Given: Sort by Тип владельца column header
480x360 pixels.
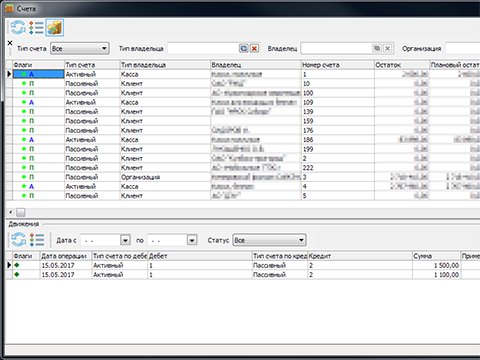Looking at the screenshot, I should 165,65.
